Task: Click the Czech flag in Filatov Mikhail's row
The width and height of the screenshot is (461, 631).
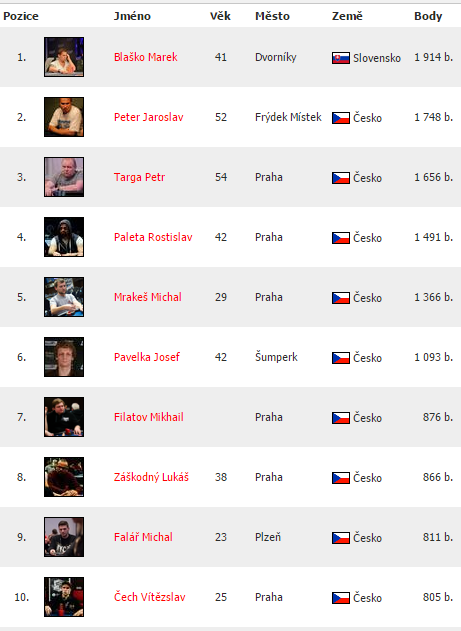Action: point(341,418)
